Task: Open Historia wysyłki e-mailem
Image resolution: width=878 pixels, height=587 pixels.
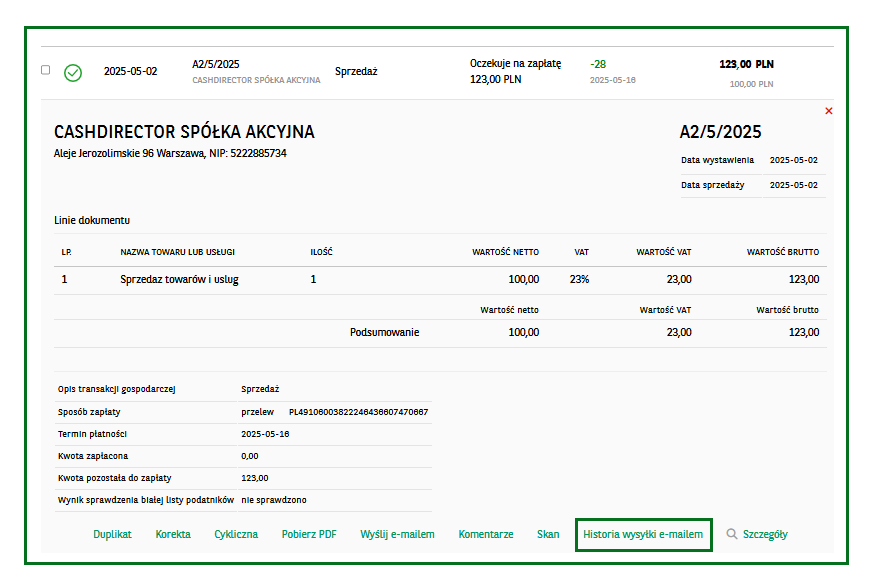Action: click(x=643, y=534)
